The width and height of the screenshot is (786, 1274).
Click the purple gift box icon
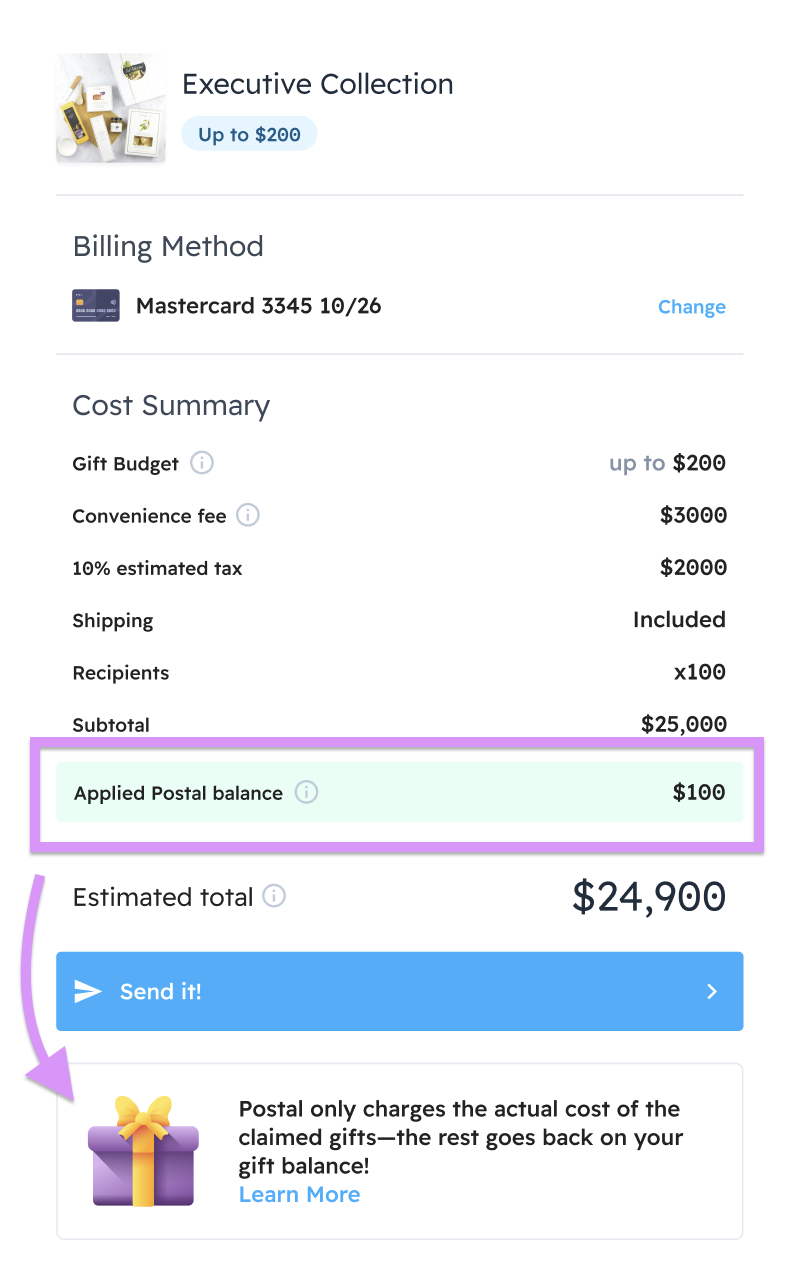tap(143, 1150)
